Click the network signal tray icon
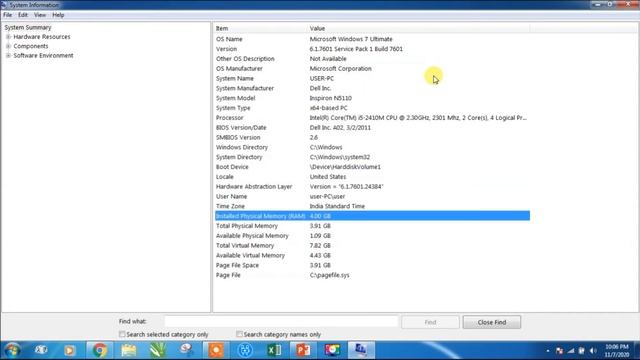The image size is (640, 360). [x=571, y=351]
